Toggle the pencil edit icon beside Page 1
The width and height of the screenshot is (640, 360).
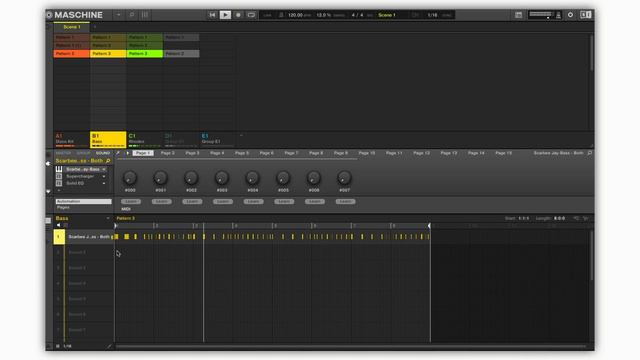118,153
